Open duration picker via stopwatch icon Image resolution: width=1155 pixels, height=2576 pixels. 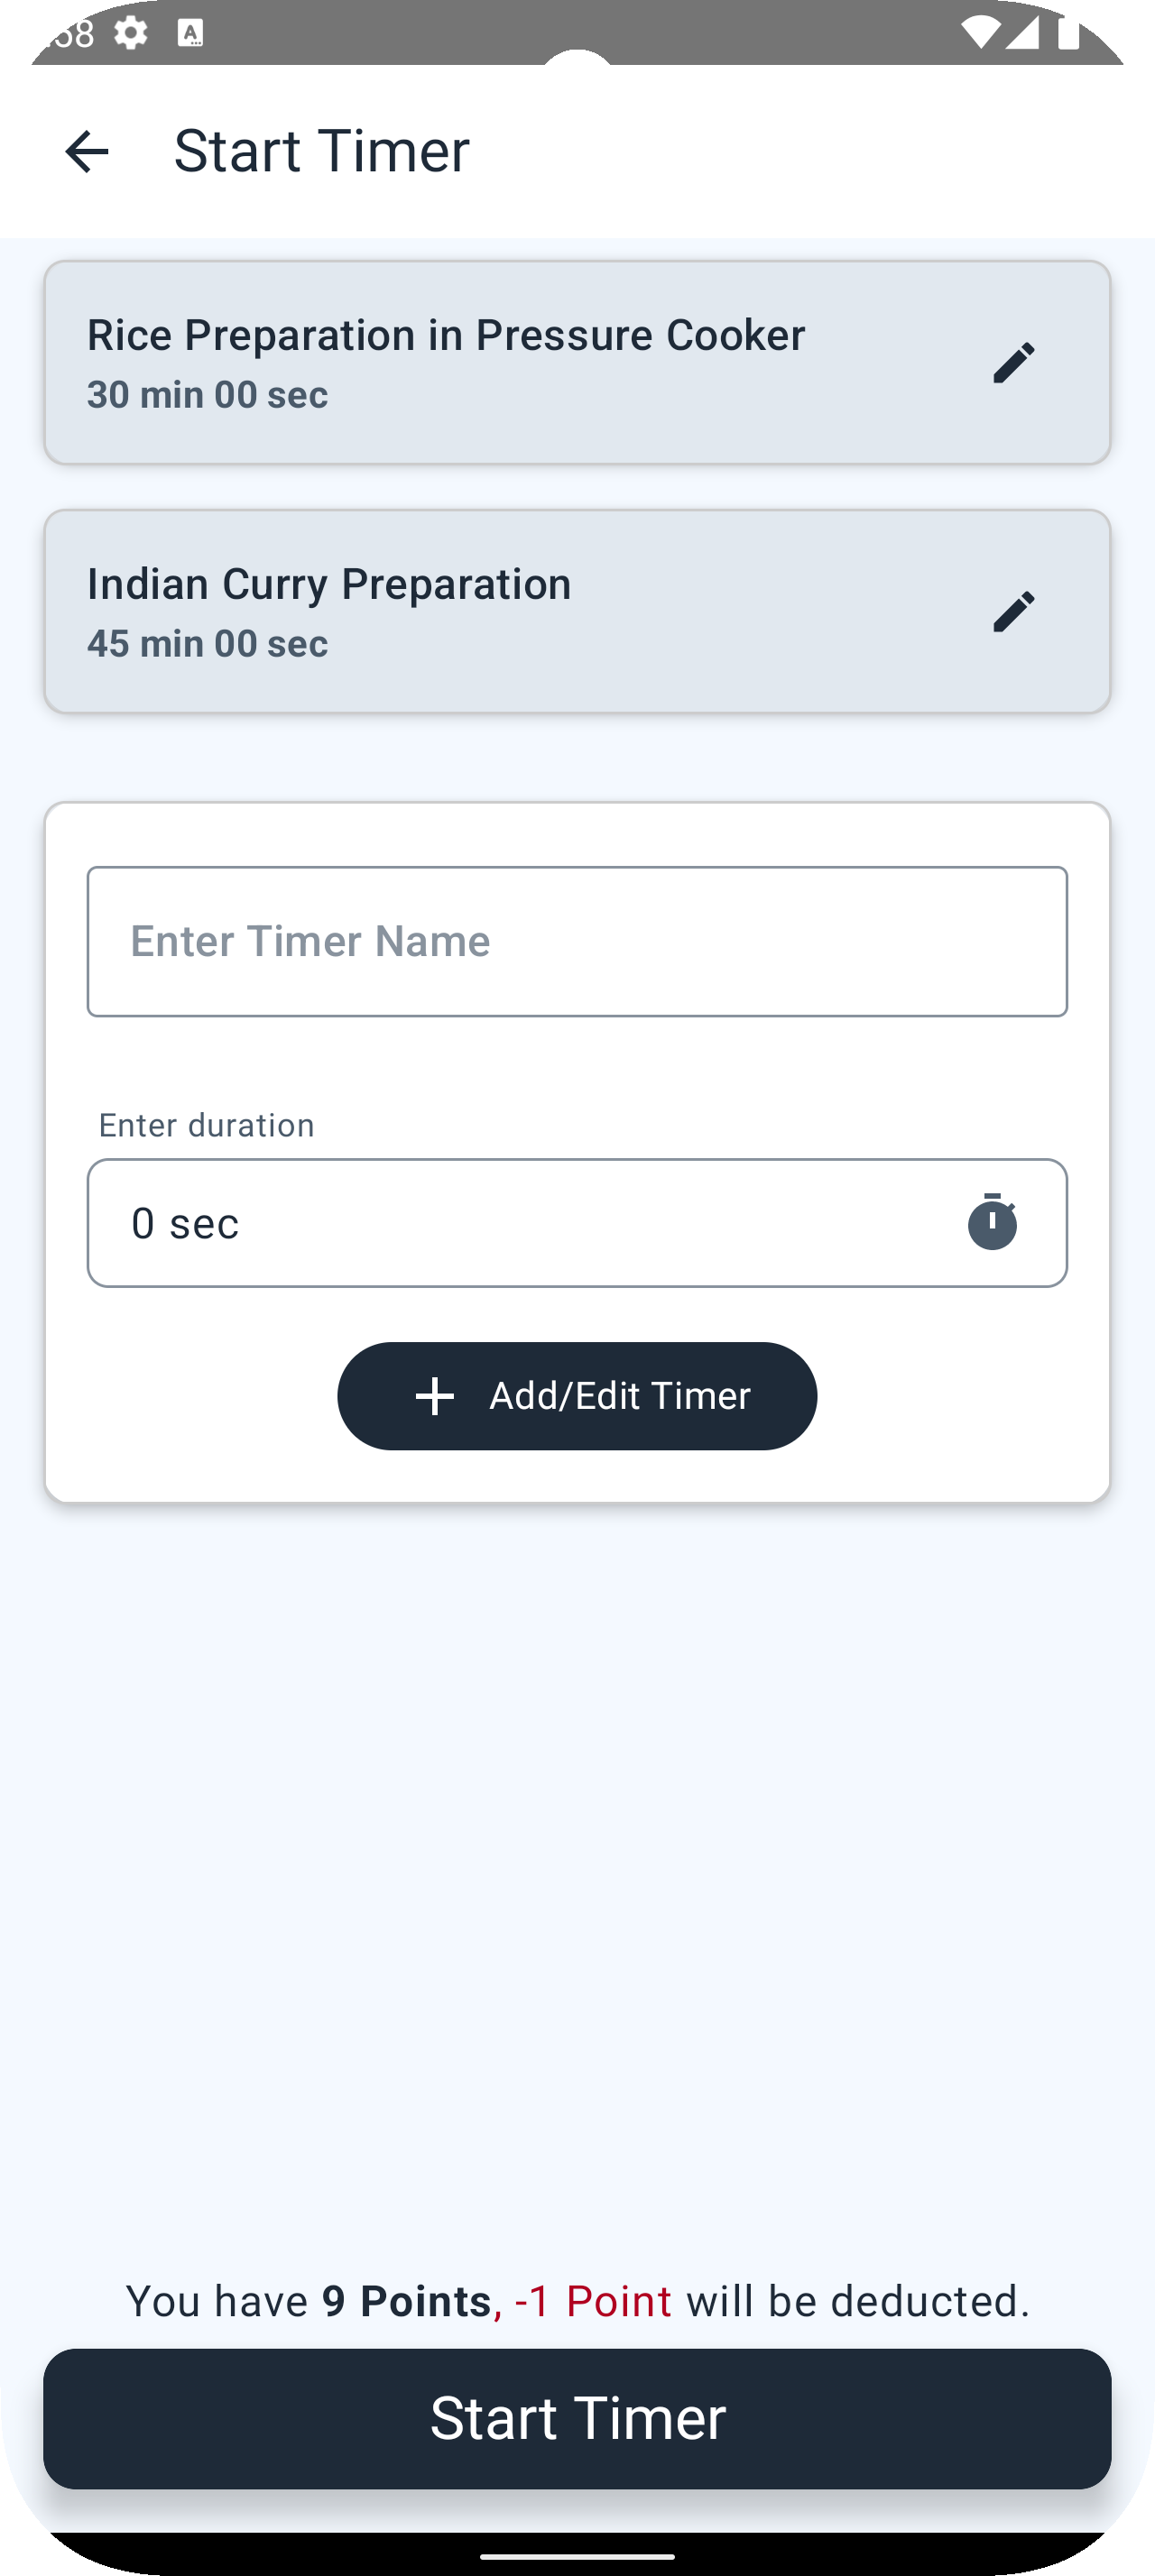coord(992,1222)
